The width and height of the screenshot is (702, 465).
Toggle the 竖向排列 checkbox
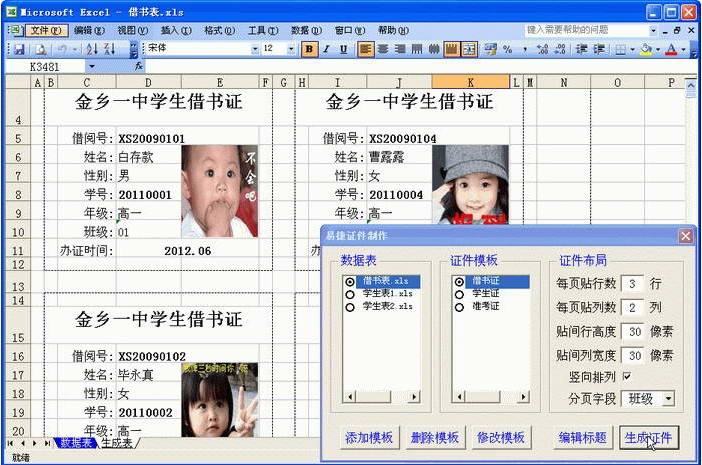point(627,376)
